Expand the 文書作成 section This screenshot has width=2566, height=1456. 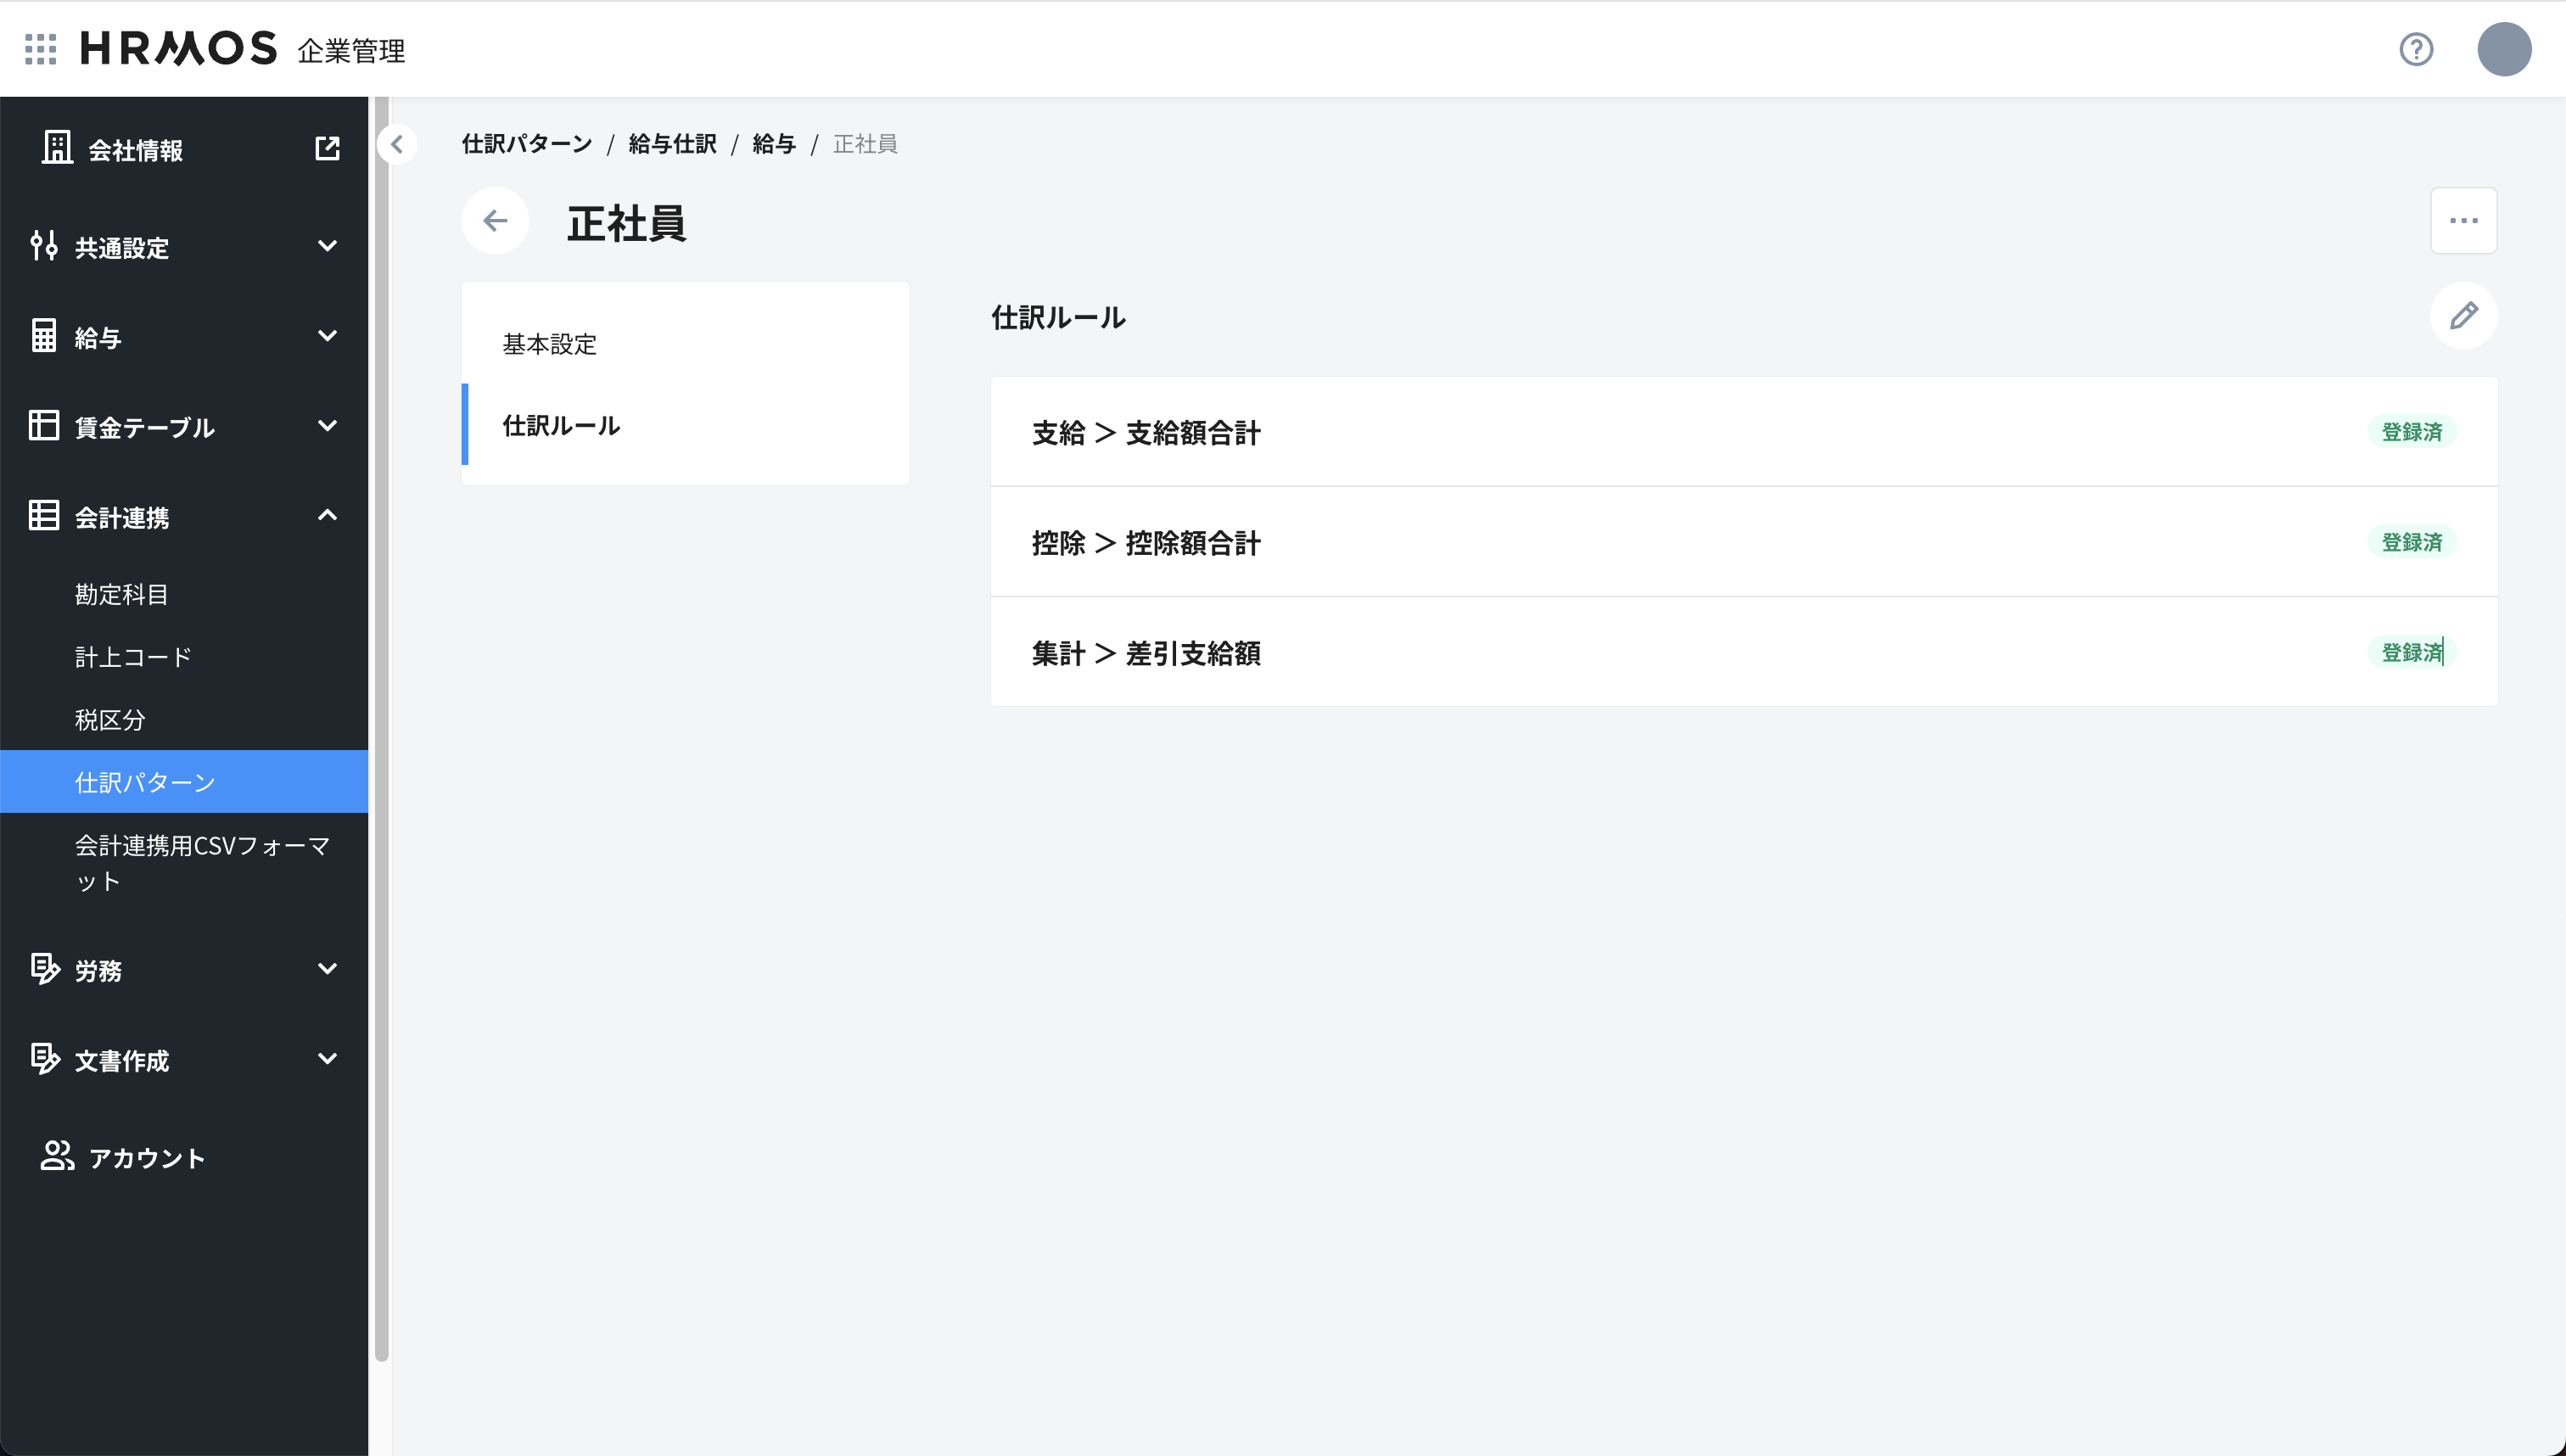click(x=327, y=1058)
